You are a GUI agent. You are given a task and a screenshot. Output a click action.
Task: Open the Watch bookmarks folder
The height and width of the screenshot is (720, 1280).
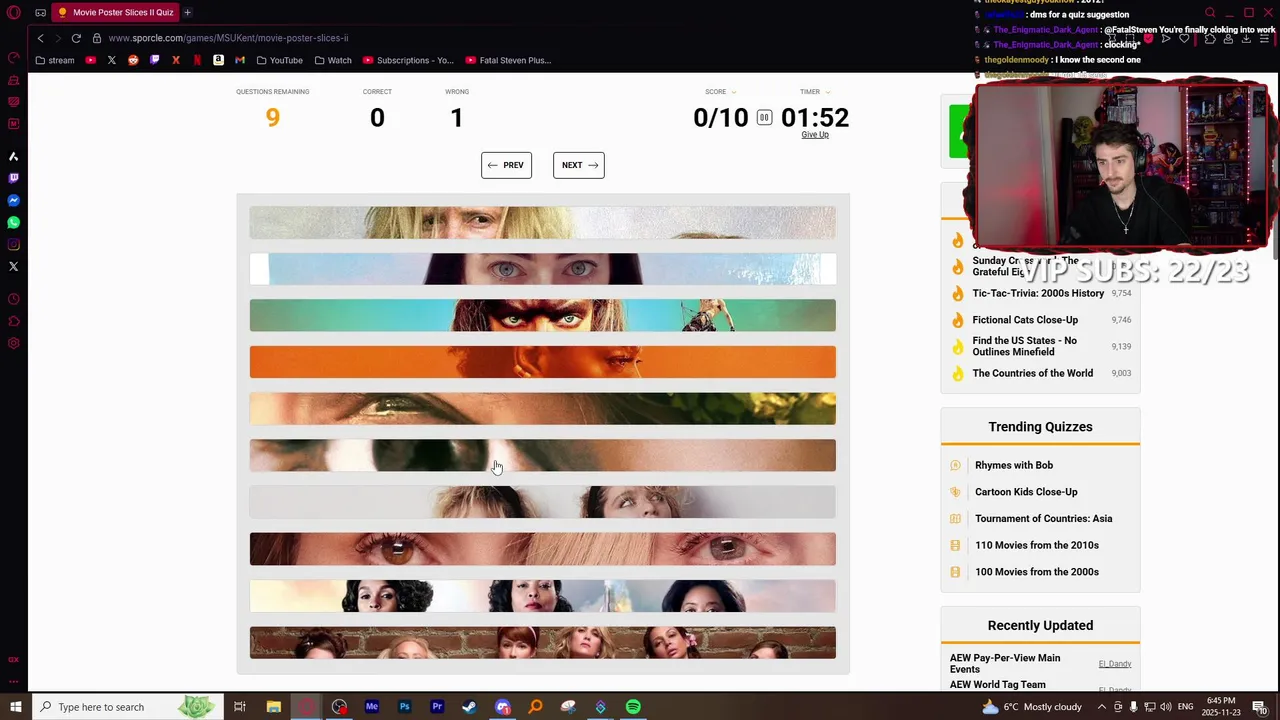click(x=333, y=60)
